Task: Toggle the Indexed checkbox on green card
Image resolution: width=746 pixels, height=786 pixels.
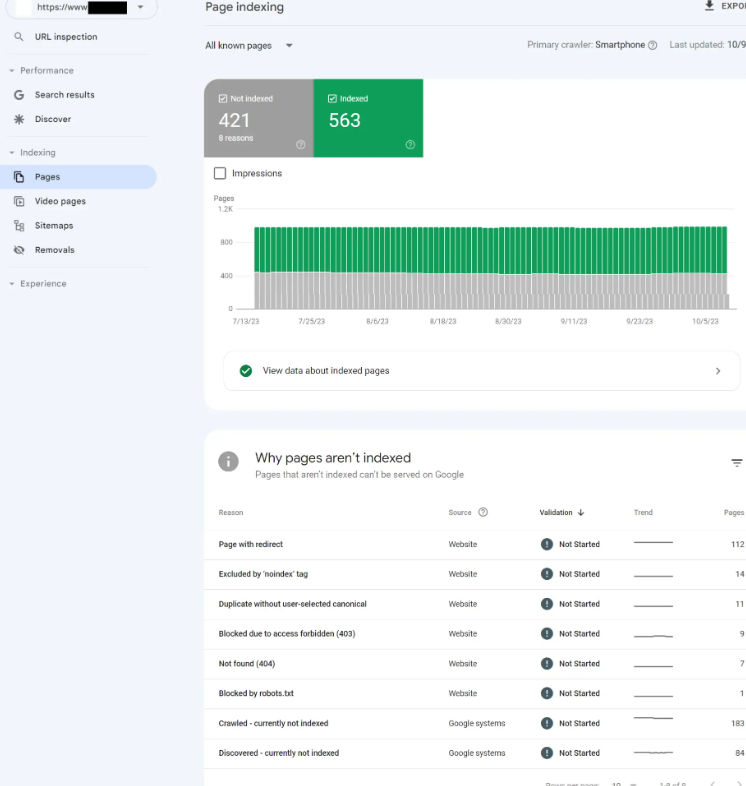Action: (333, 99)
